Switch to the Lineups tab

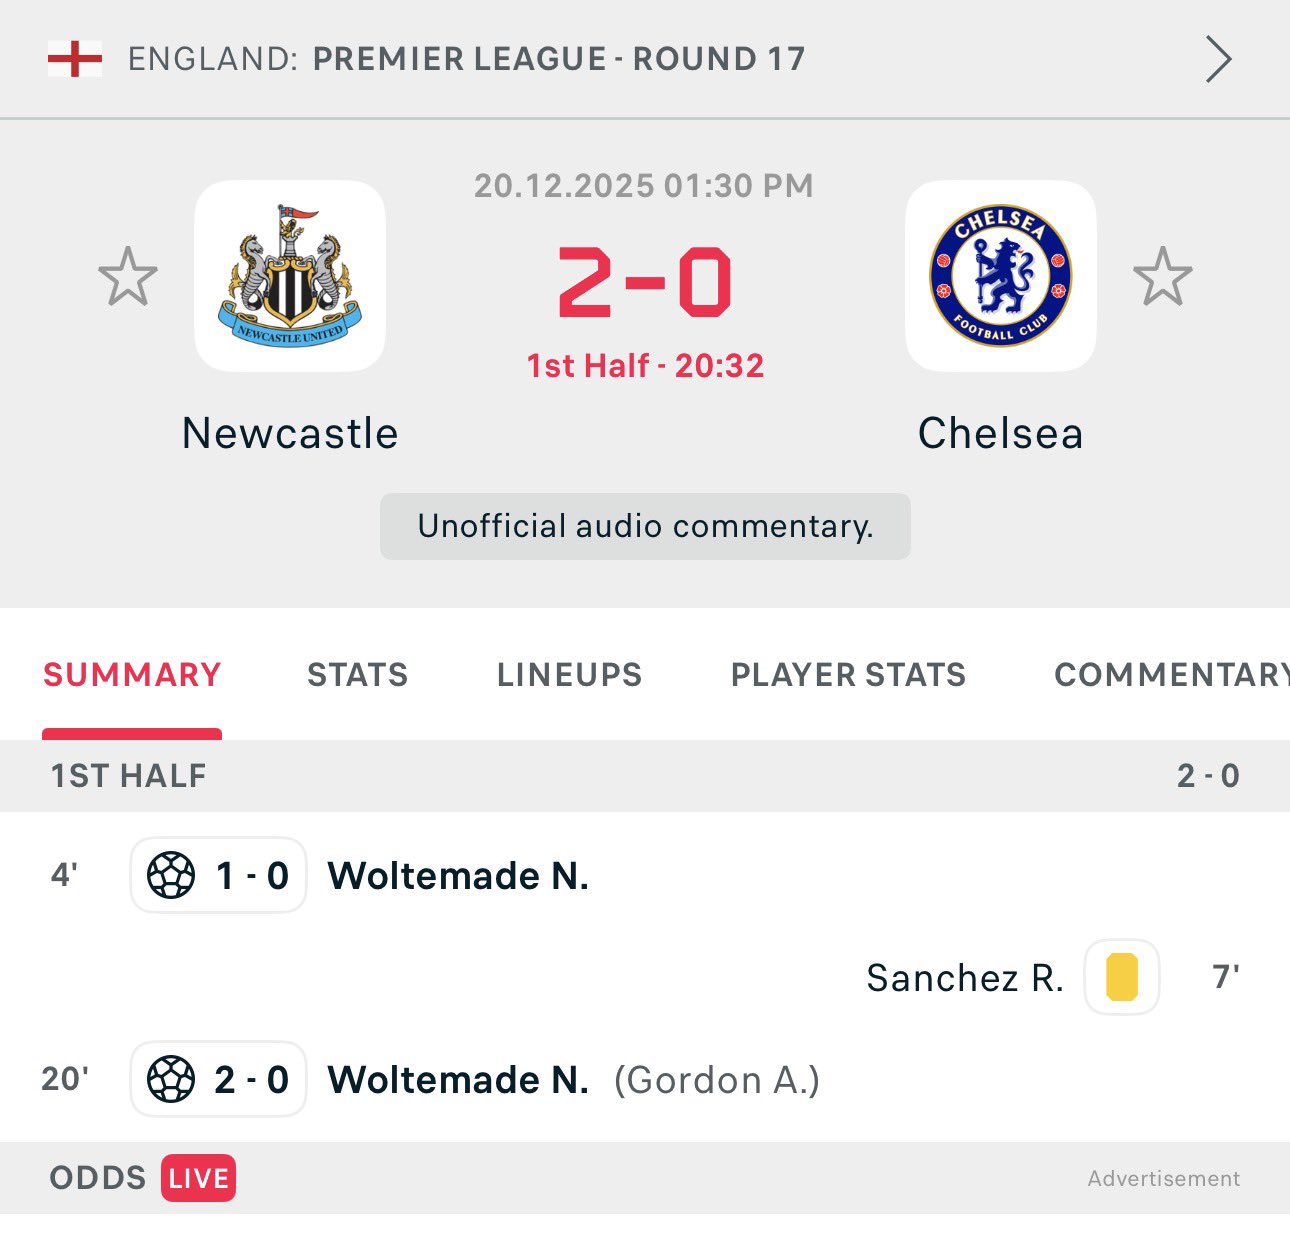click(569, 675)
